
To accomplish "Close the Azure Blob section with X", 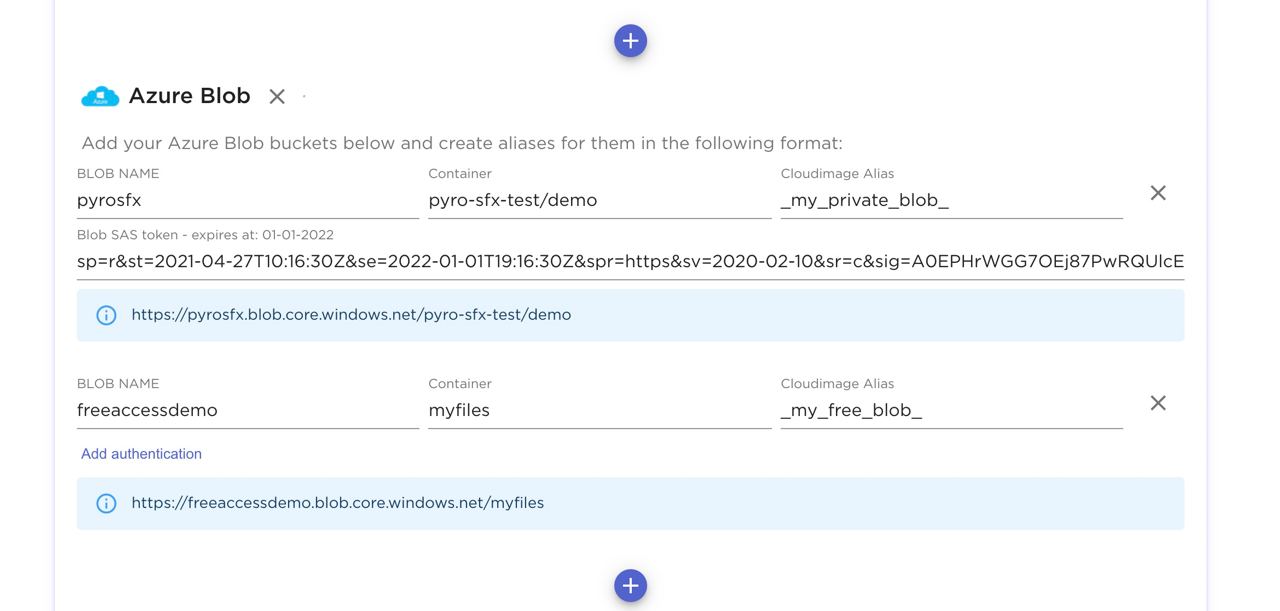I will point(277,96).
